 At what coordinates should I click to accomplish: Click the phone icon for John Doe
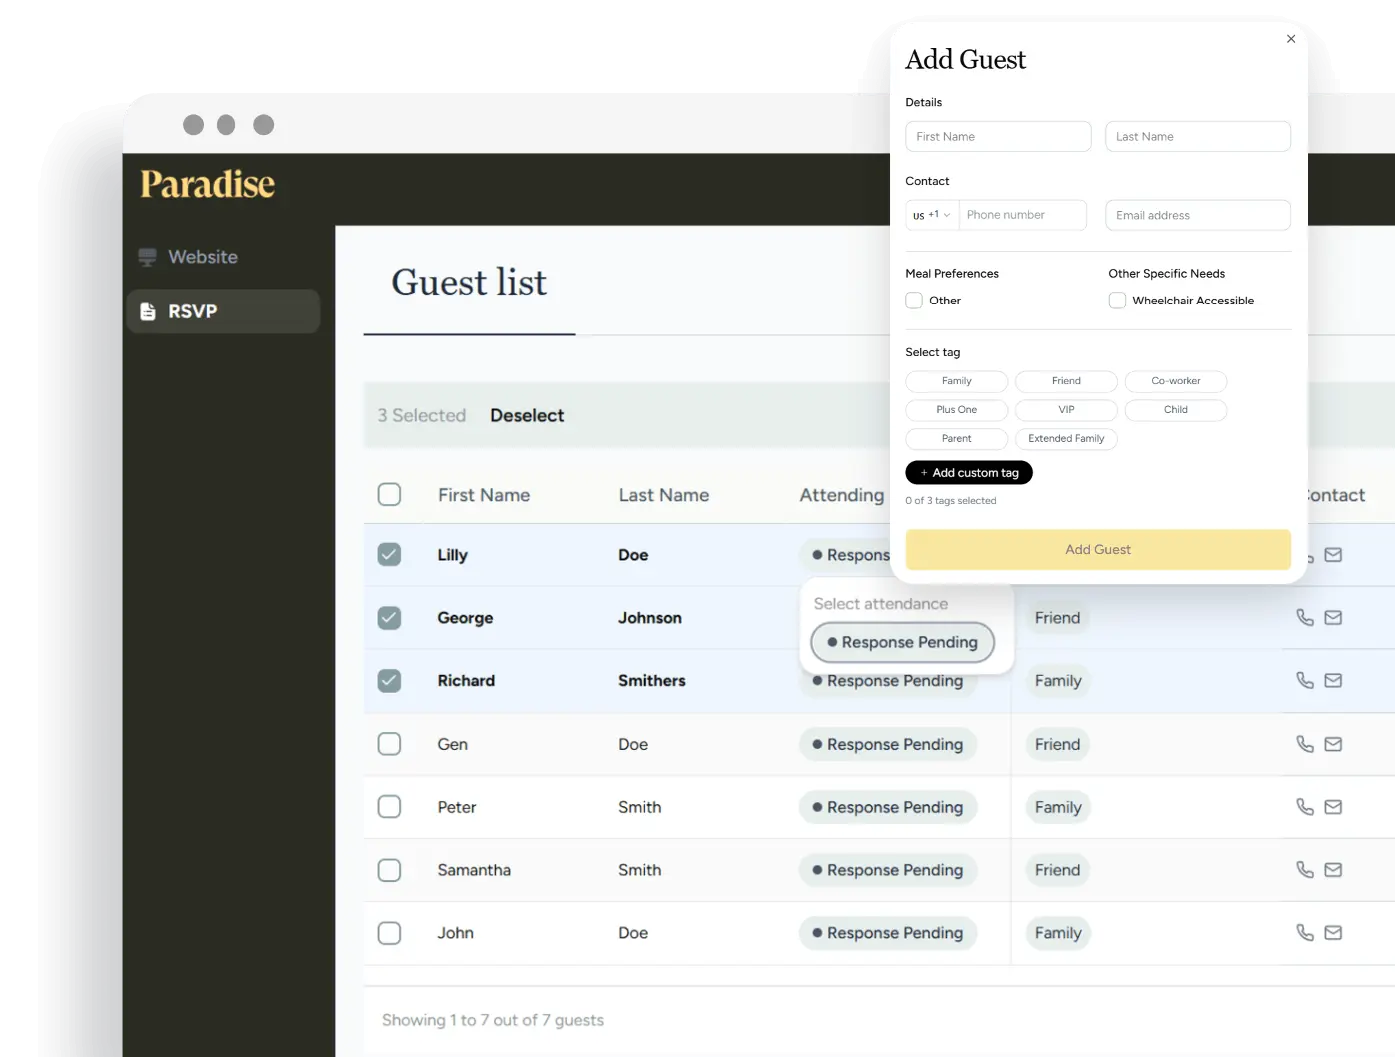tap(1305, 933)
